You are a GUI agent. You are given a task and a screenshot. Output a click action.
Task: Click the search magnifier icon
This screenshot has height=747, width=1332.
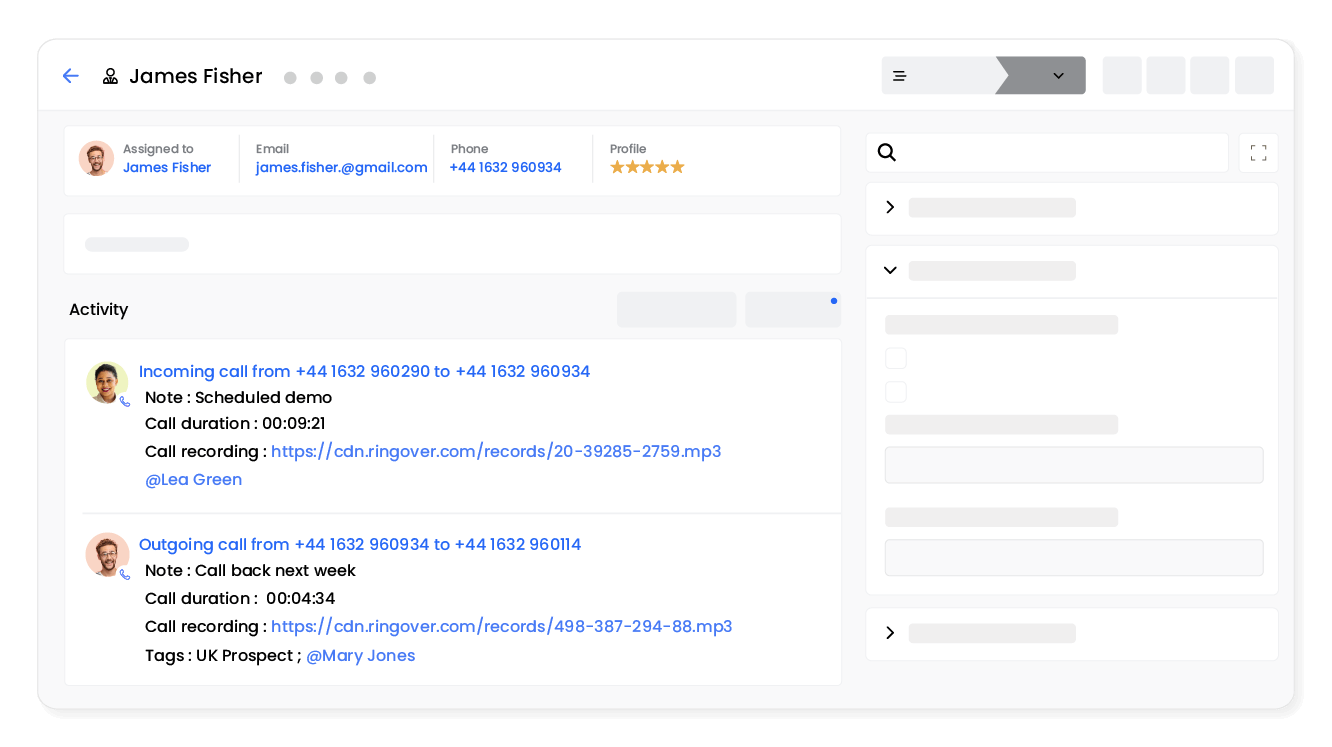pyautogui.click(x=886, y=153)
